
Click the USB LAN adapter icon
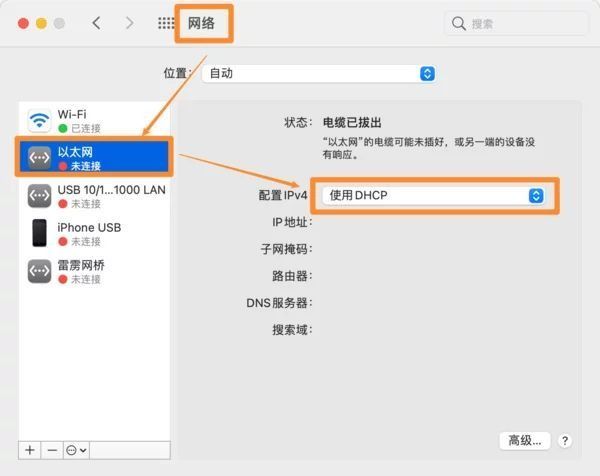[x=39, y=196]
